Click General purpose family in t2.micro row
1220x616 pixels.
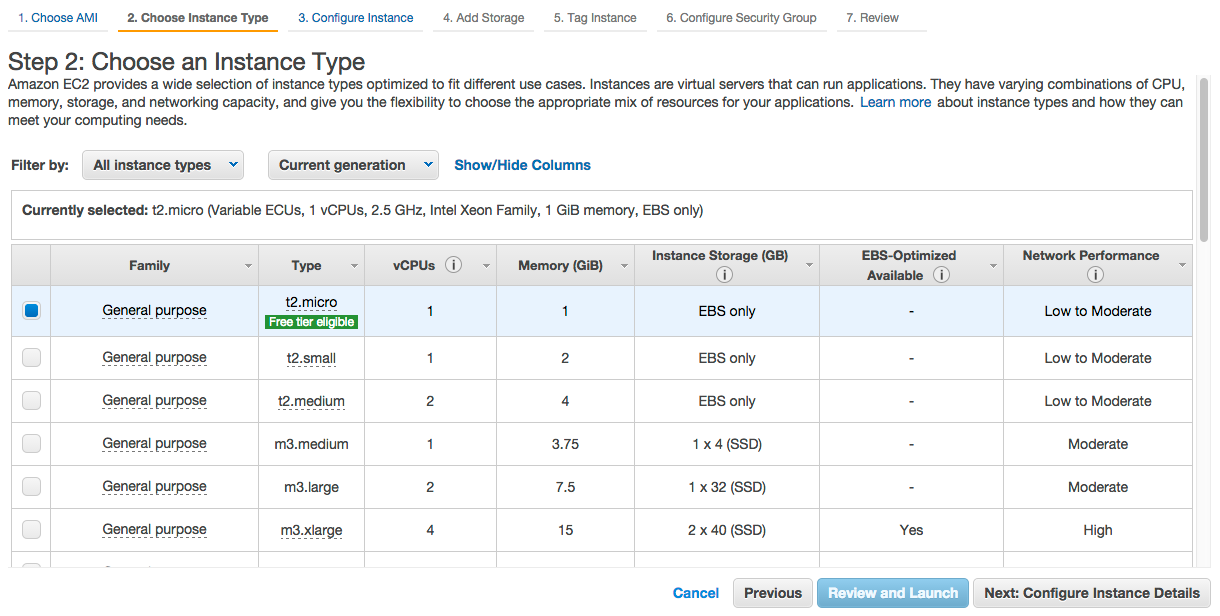[x=154, y=311]
